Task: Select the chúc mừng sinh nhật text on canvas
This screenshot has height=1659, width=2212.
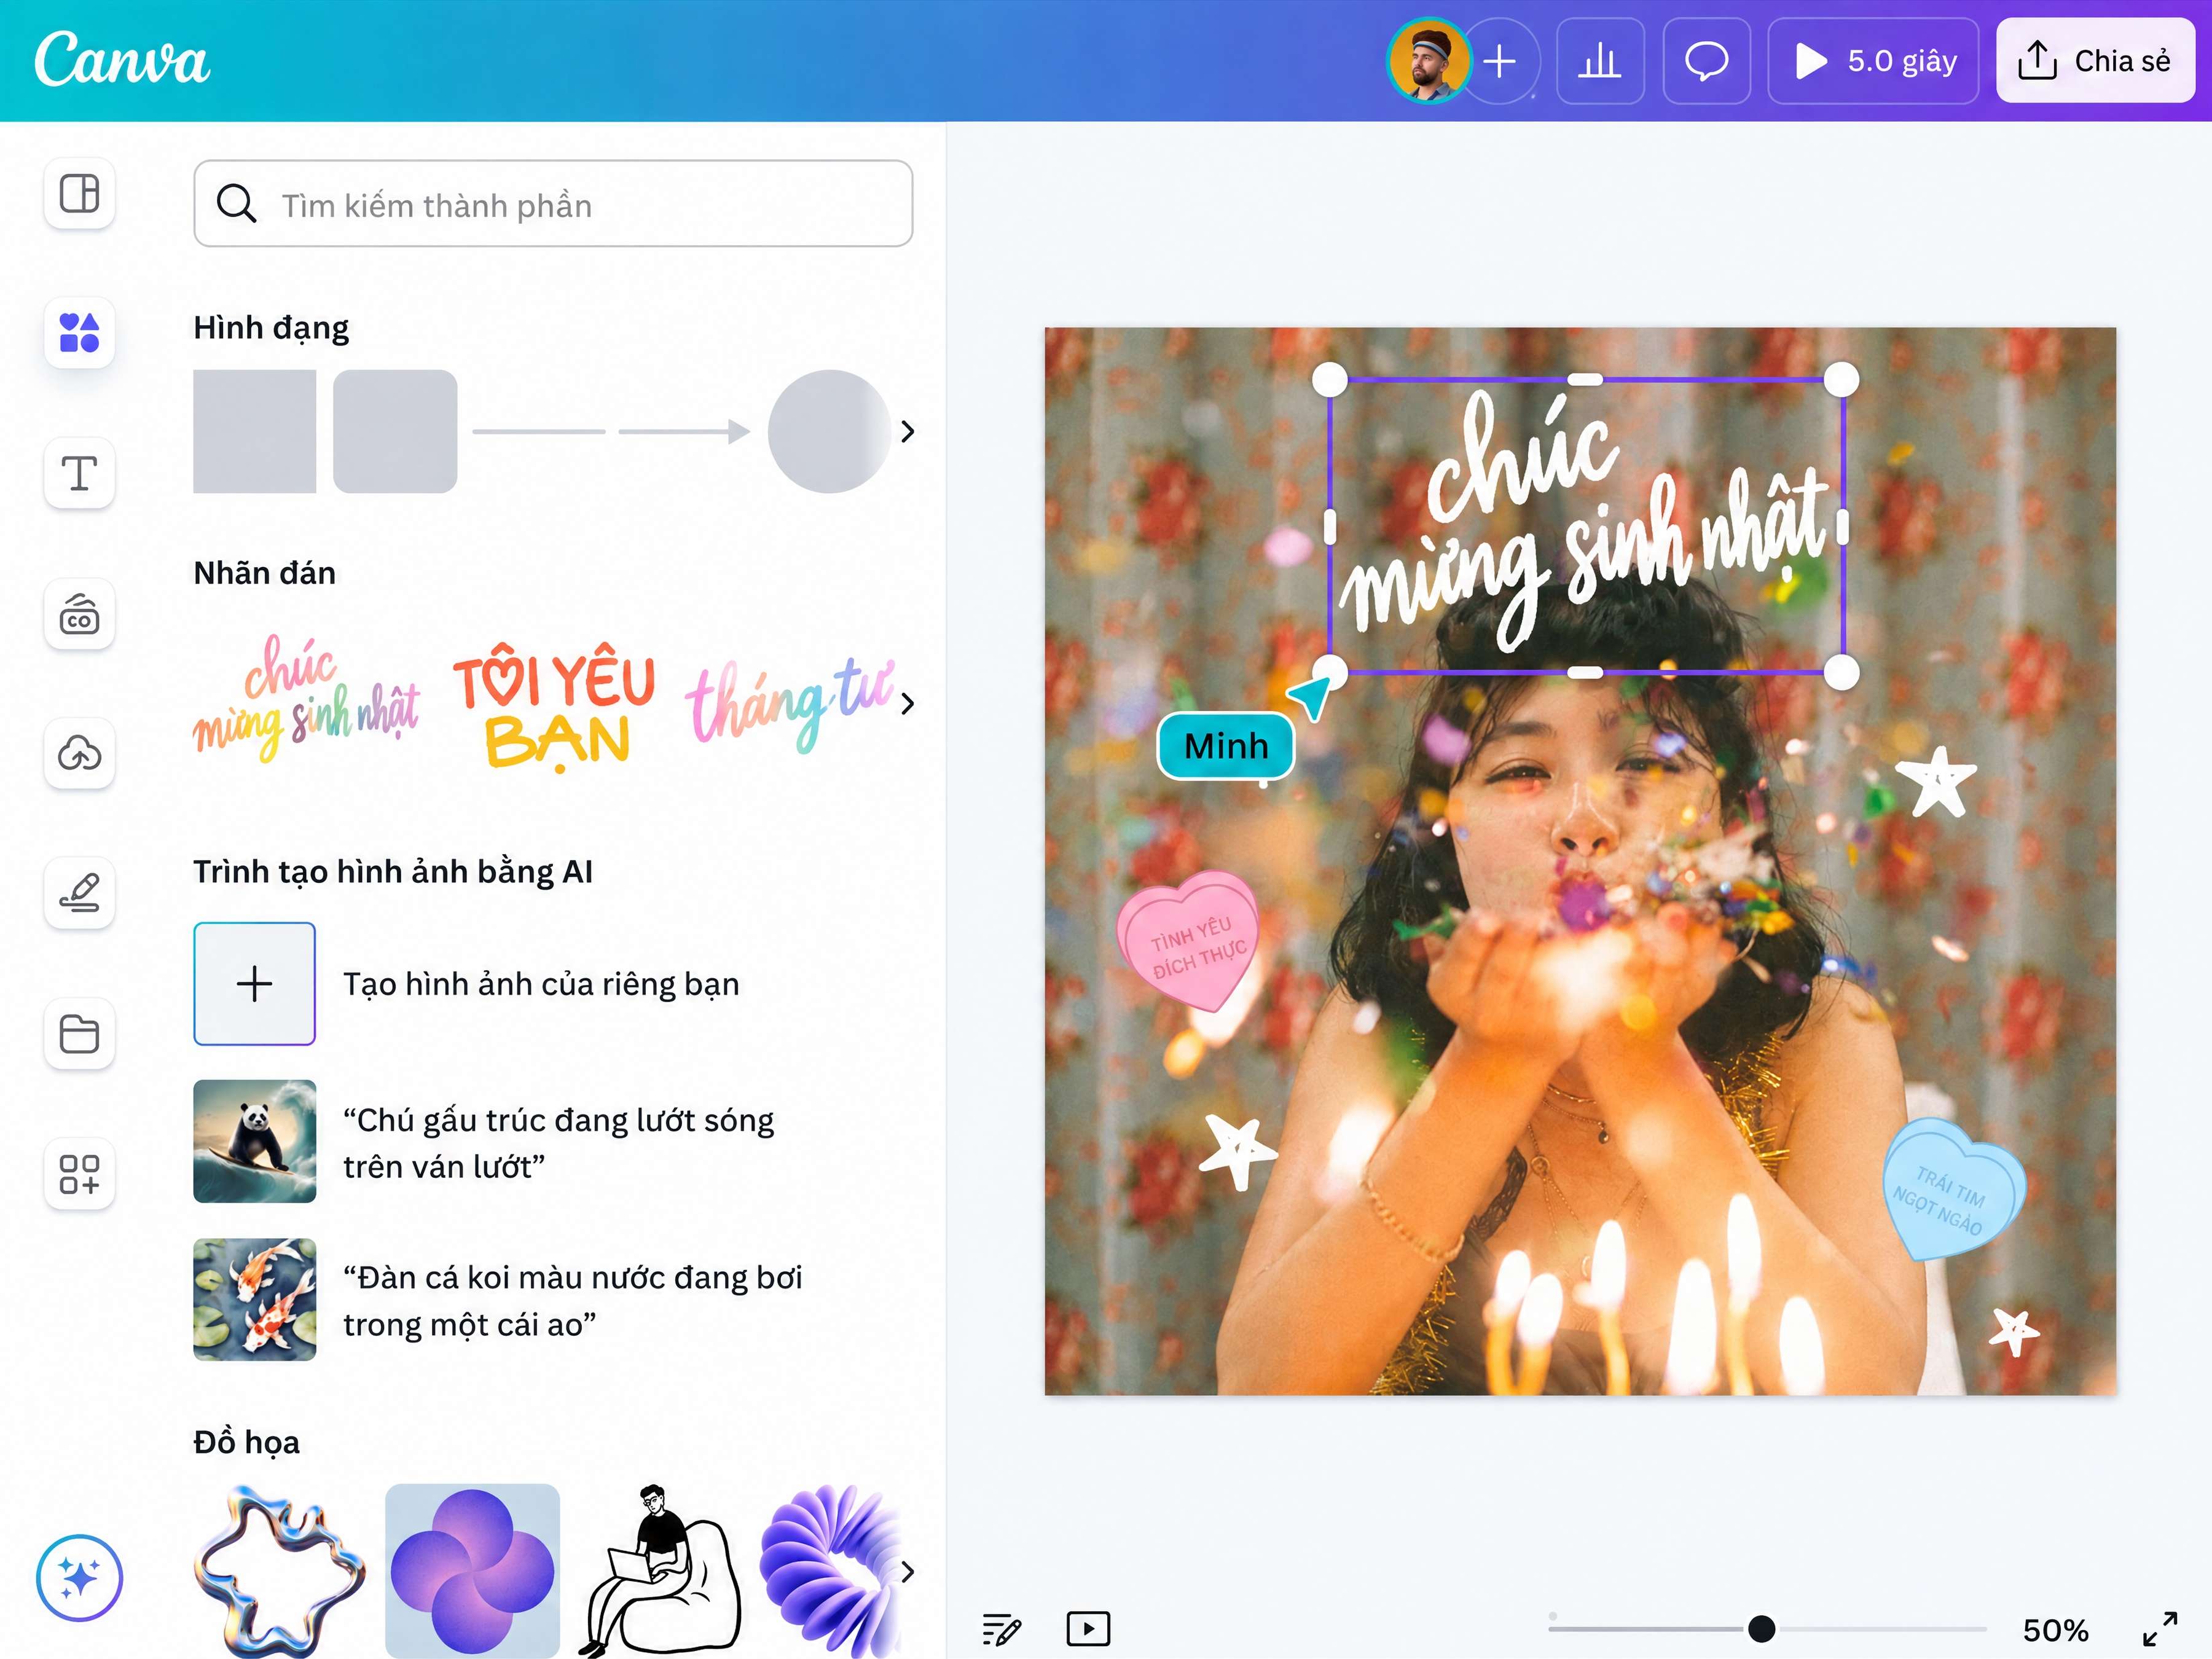Action: [x=1586, y=526]
